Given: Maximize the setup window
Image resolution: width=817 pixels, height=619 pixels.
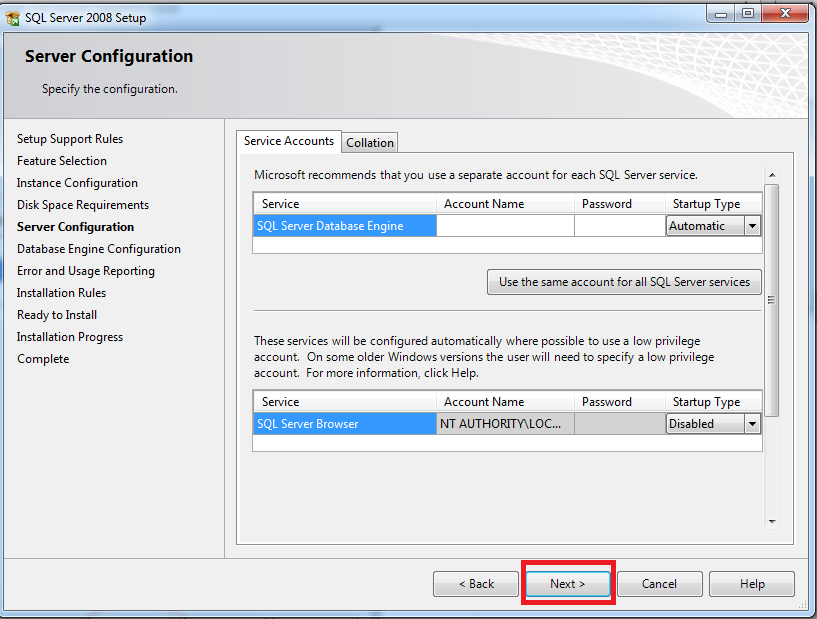Looking at the screenshot, I should (x=748, y=13).
